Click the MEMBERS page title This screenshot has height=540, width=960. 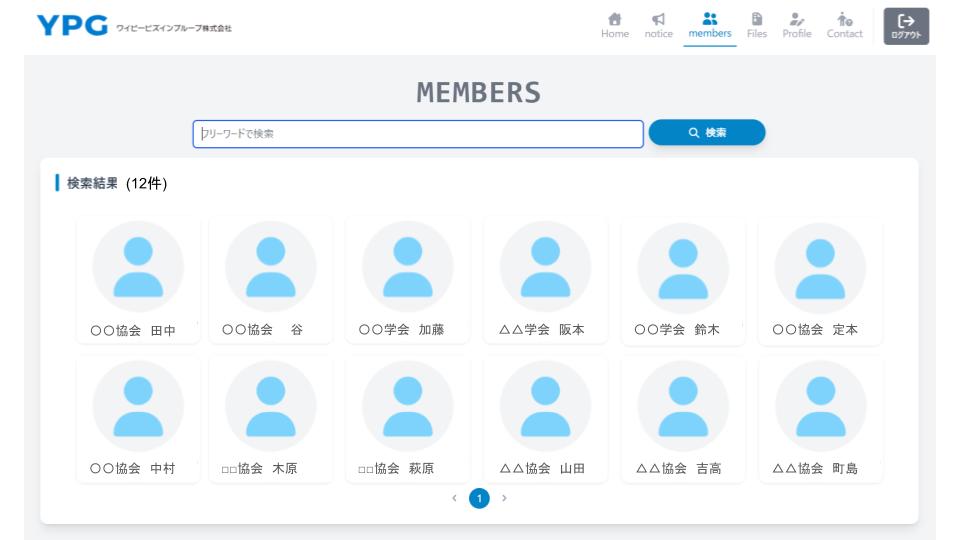(x=479, y=93)
